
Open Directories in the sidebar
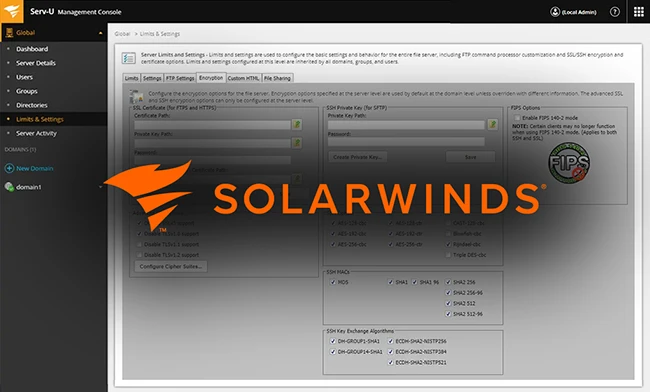tap(32, 105)
